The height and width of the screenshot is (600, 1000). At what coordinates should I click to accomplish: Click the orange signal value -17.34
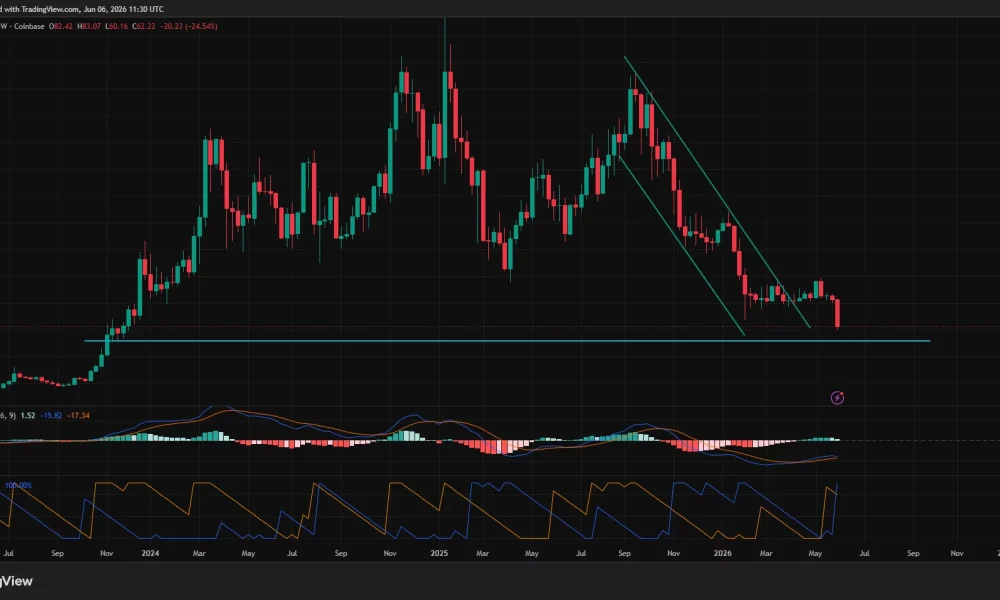pyautogui.click(x=78, y=415)
